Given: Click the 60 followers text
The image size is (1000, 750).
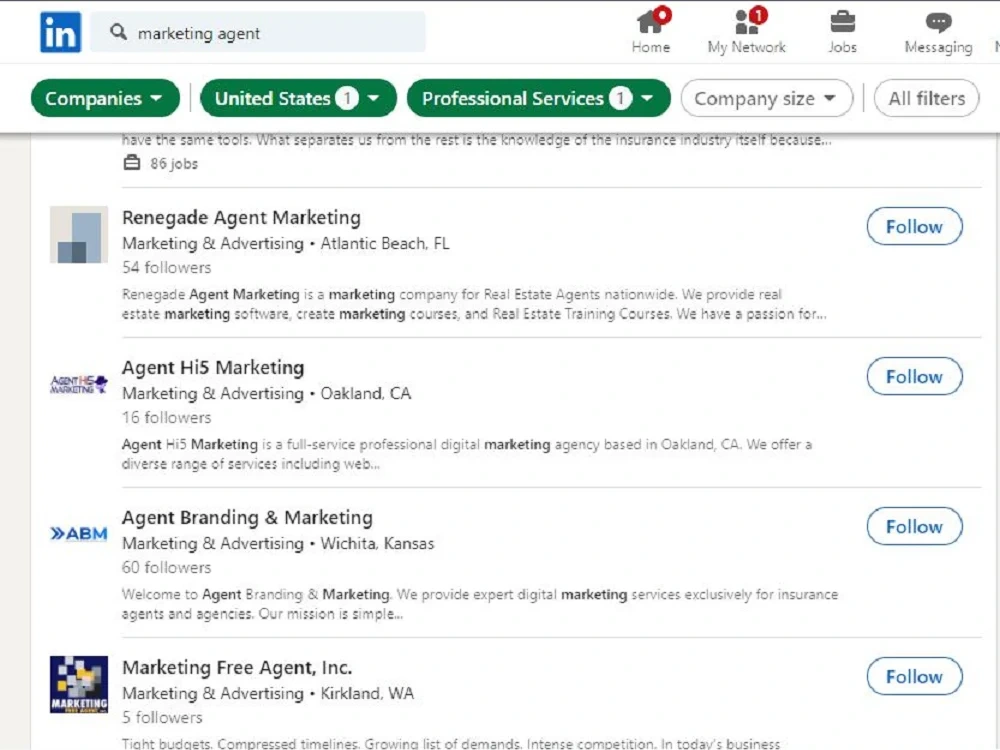Looking at the screenshot, I should 166,567.
